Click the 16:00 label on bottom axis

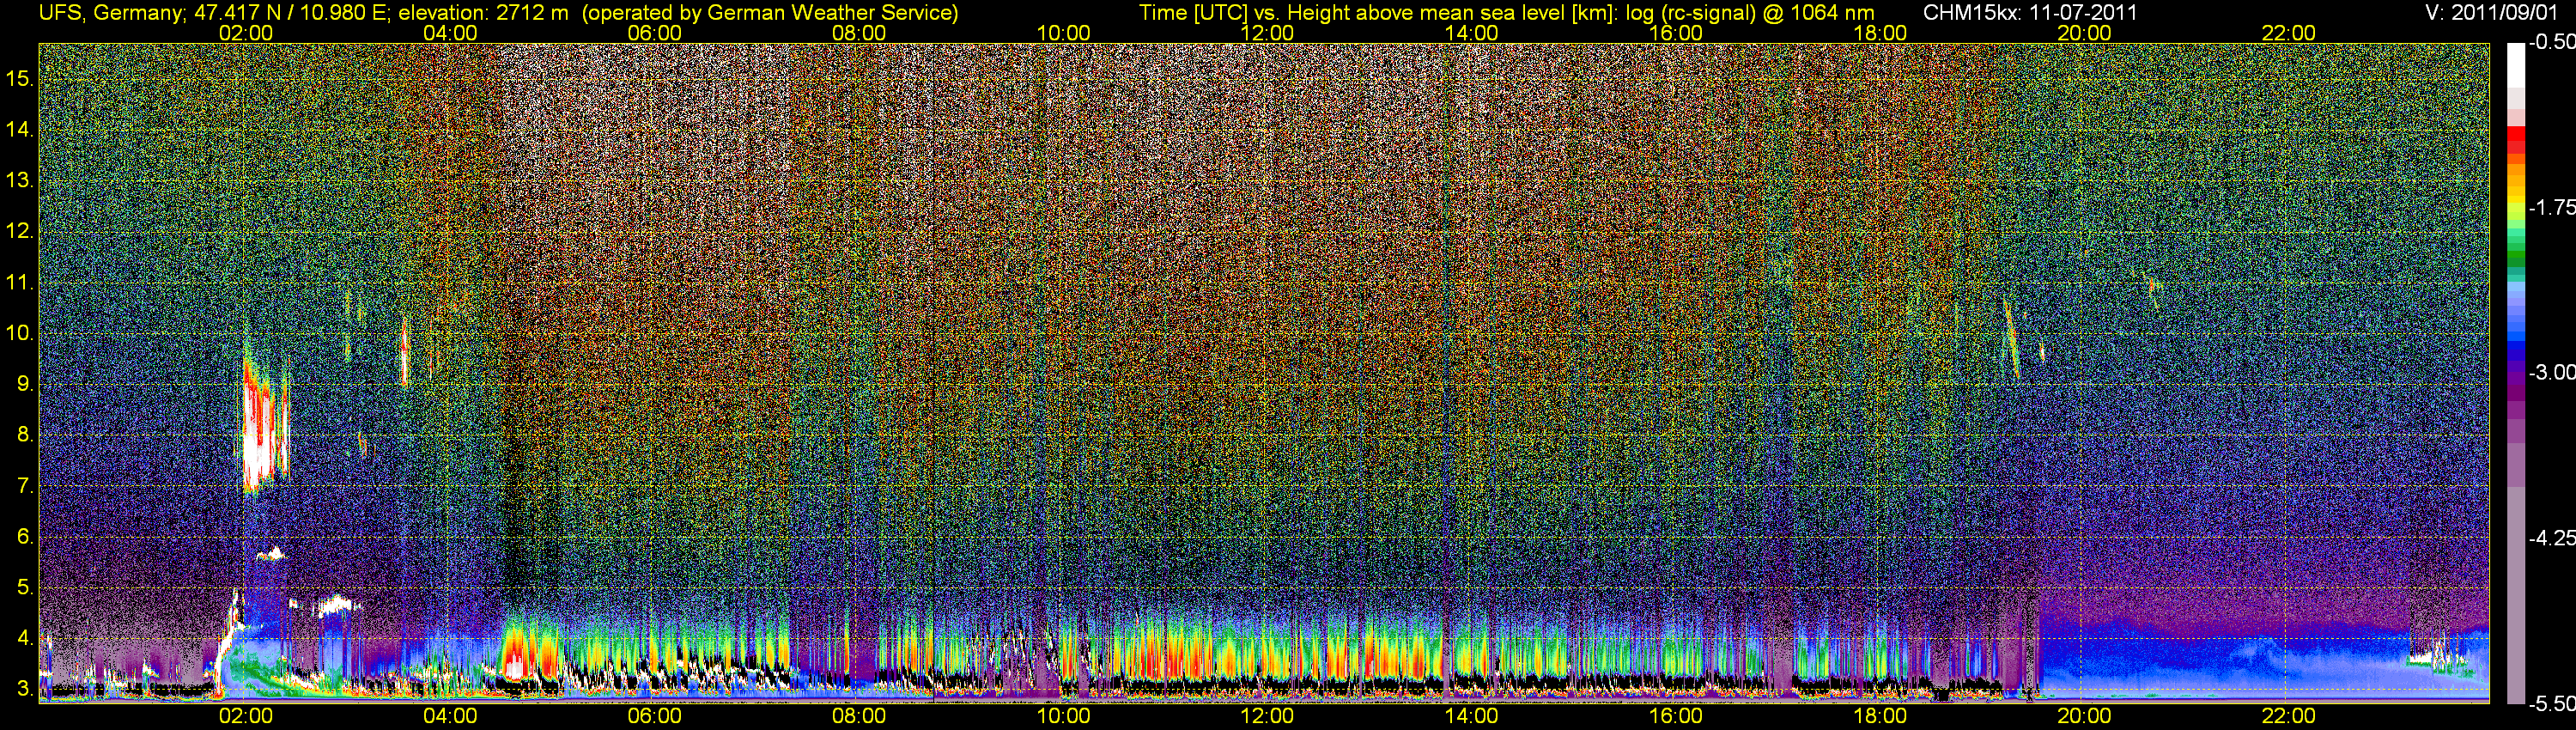click(1675, 716)
